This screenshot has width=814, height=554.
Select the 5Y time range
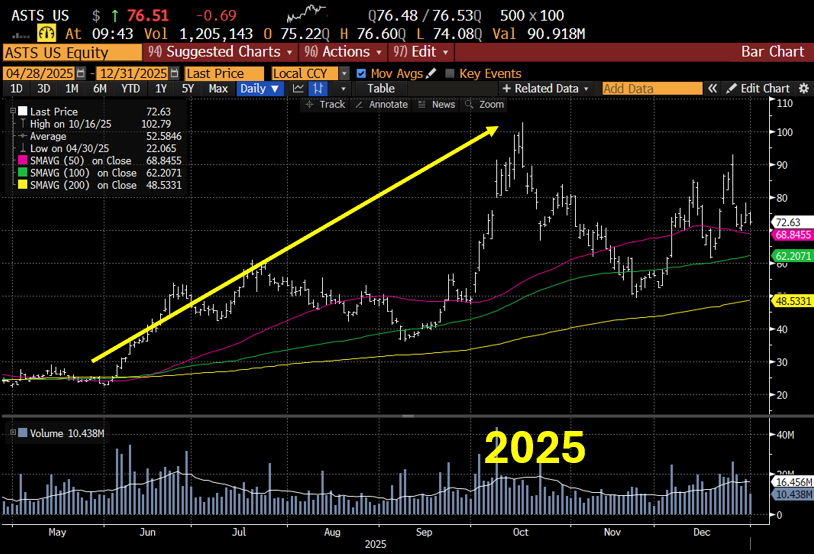[x=188, y=88]
